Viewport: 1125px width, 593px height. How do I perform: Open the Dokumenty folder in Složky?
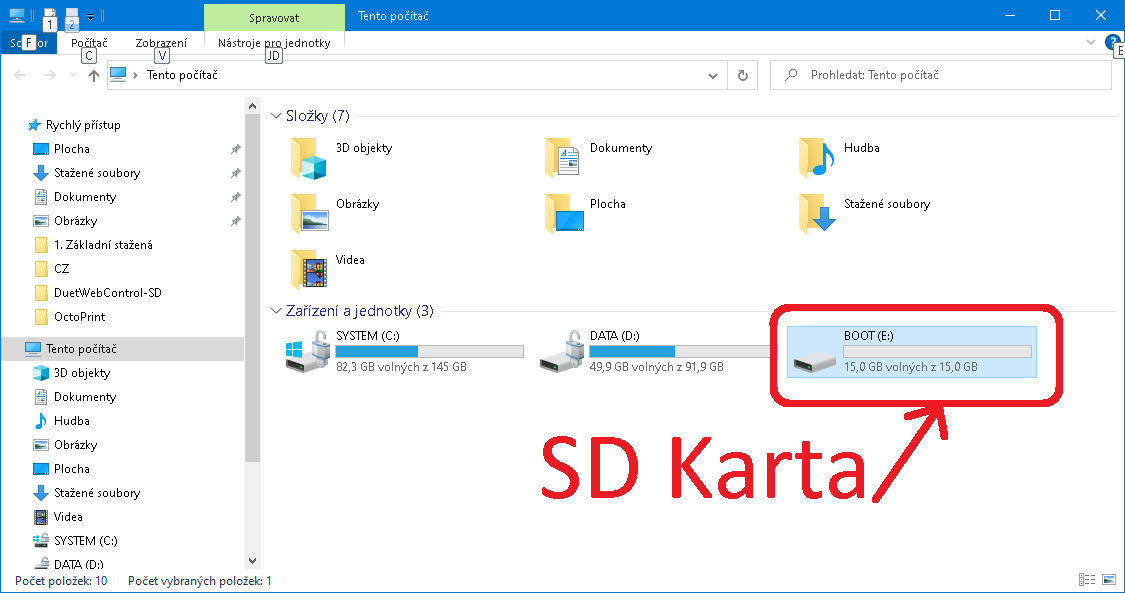coord(599,158)
